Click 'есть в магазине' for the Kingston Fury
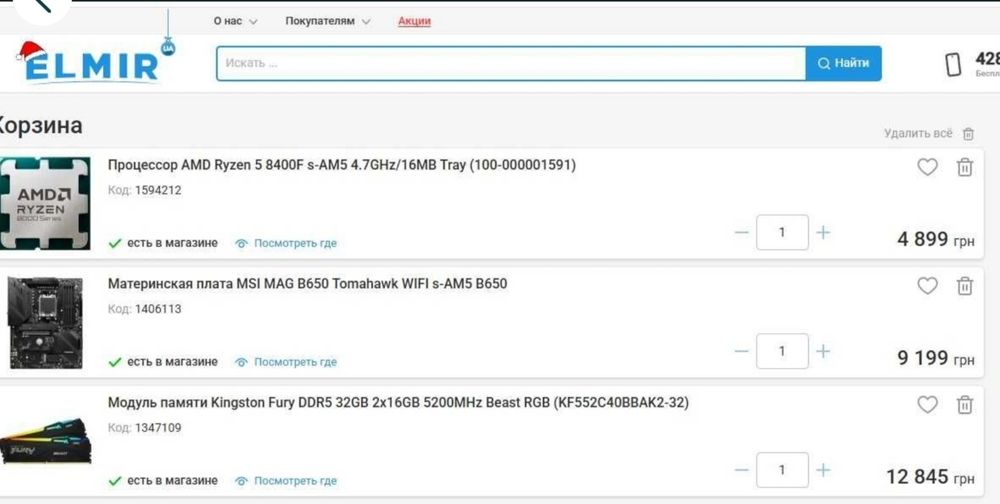1000x504 pixels. (163, 480)
